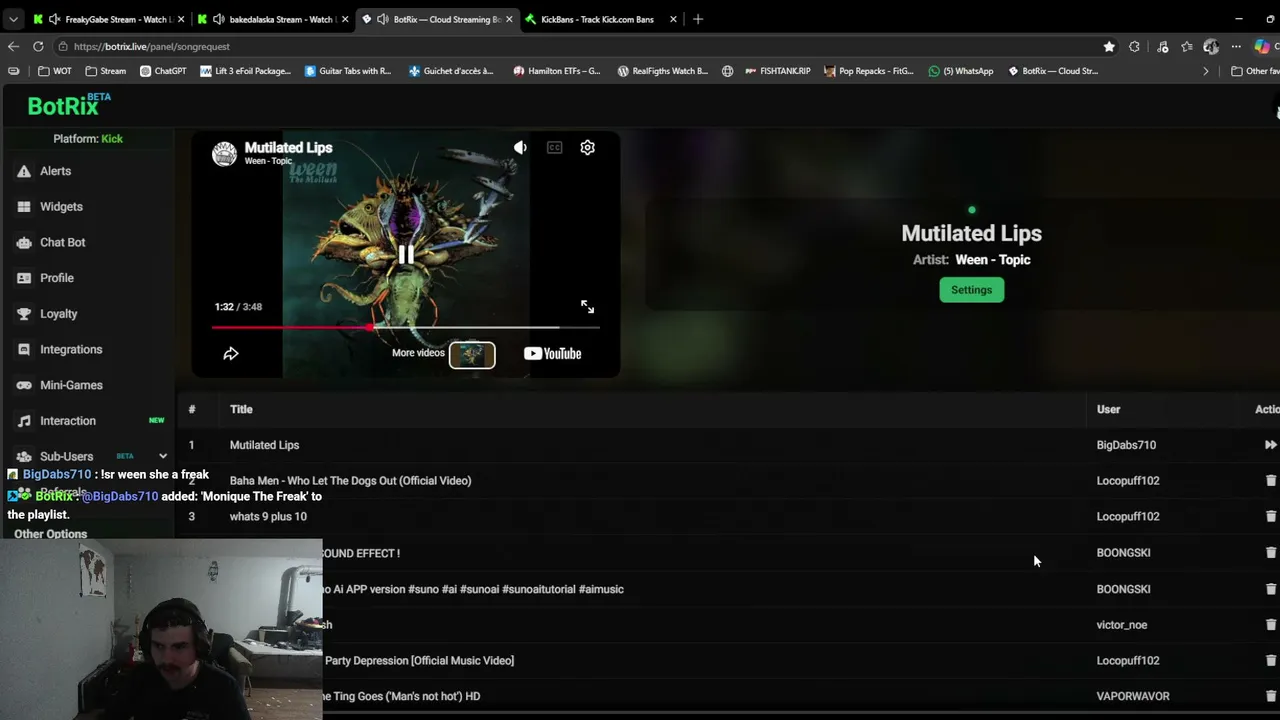Remove Party Depression song from queue
This screenshot has width=1280, height=720.
1271,661
